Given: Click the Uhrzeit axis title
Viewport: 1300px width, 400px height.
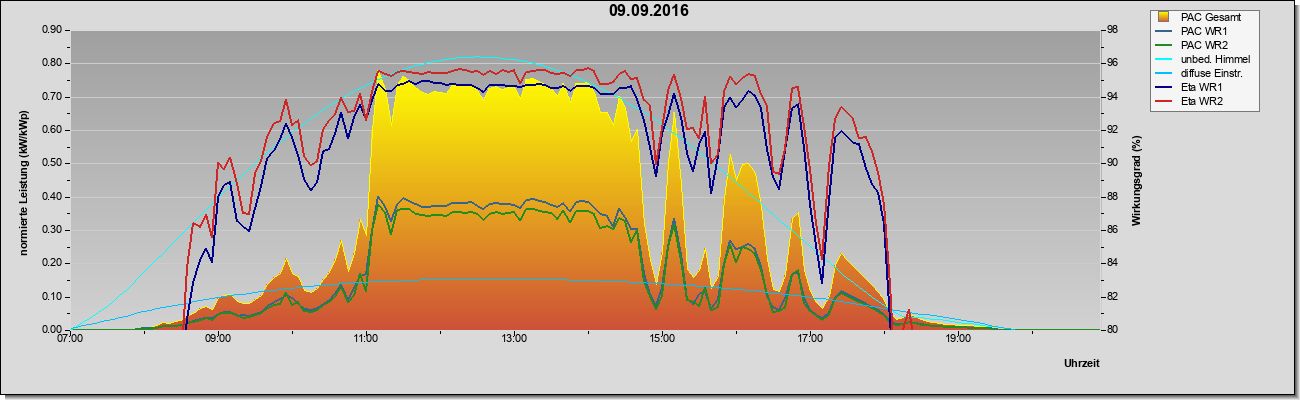Looking at the screenshot, I should [1082, 363].
